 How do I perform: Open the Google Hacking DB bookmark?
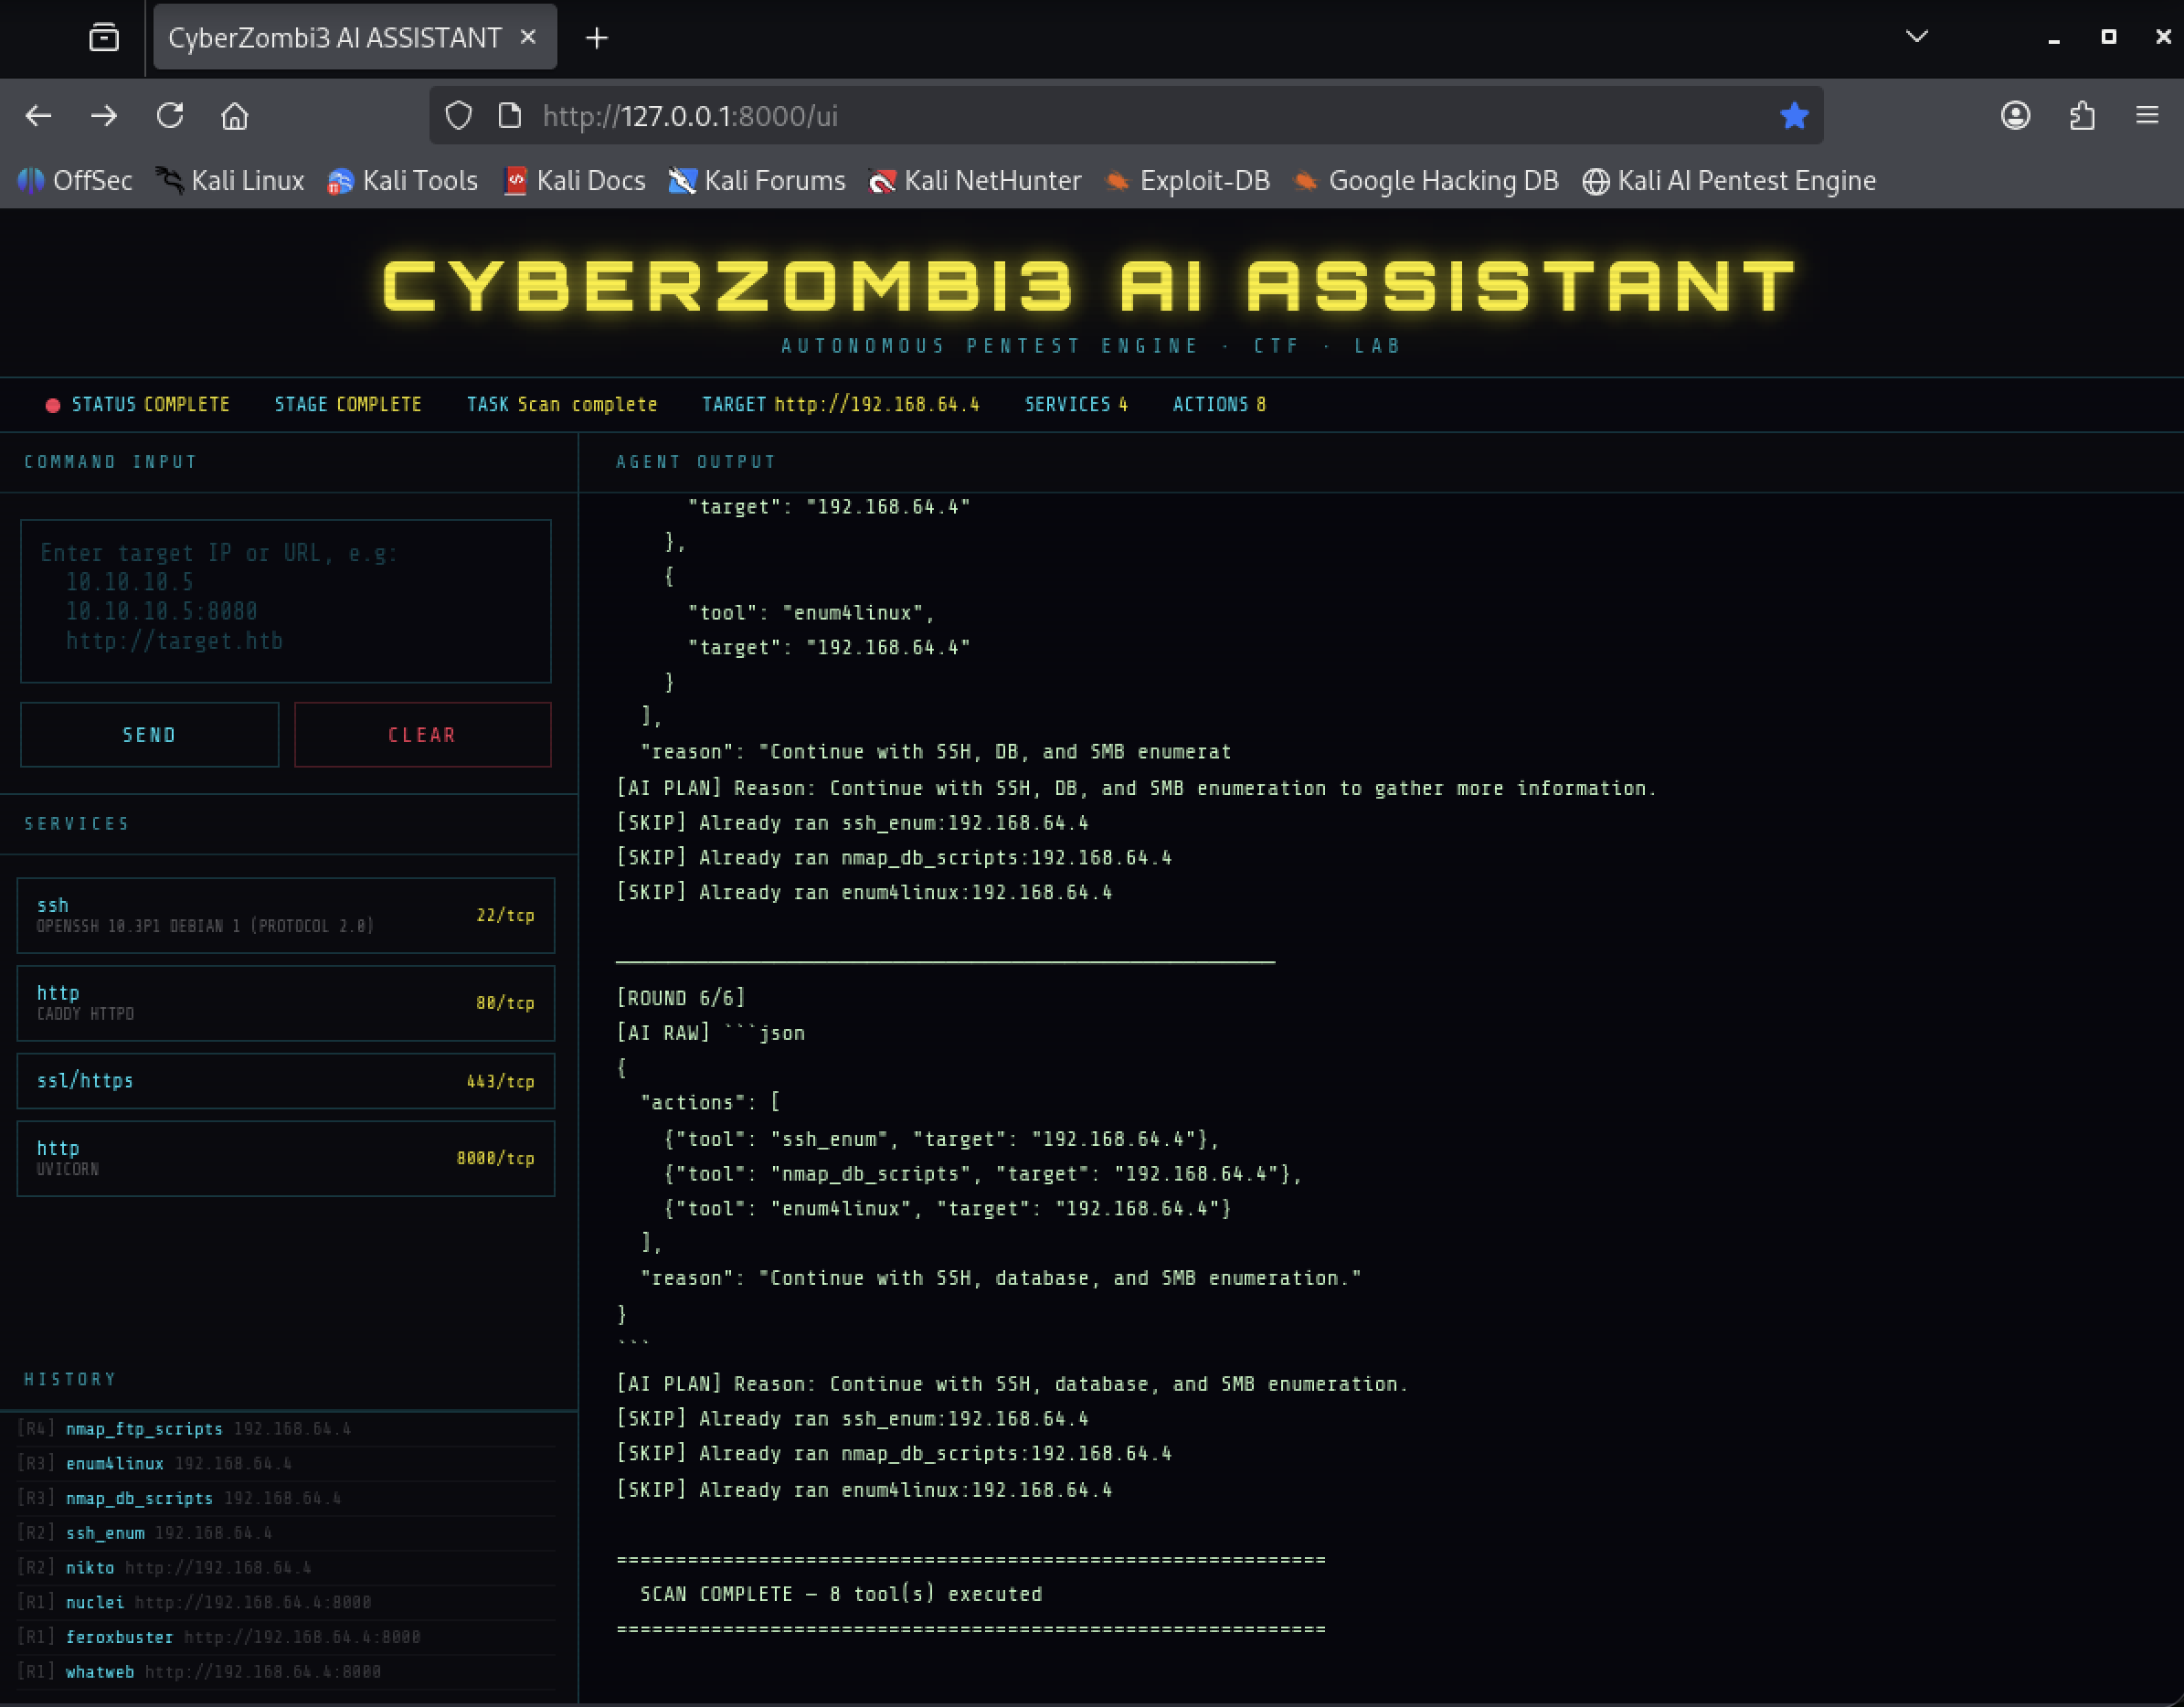[x=1426, y=181]
